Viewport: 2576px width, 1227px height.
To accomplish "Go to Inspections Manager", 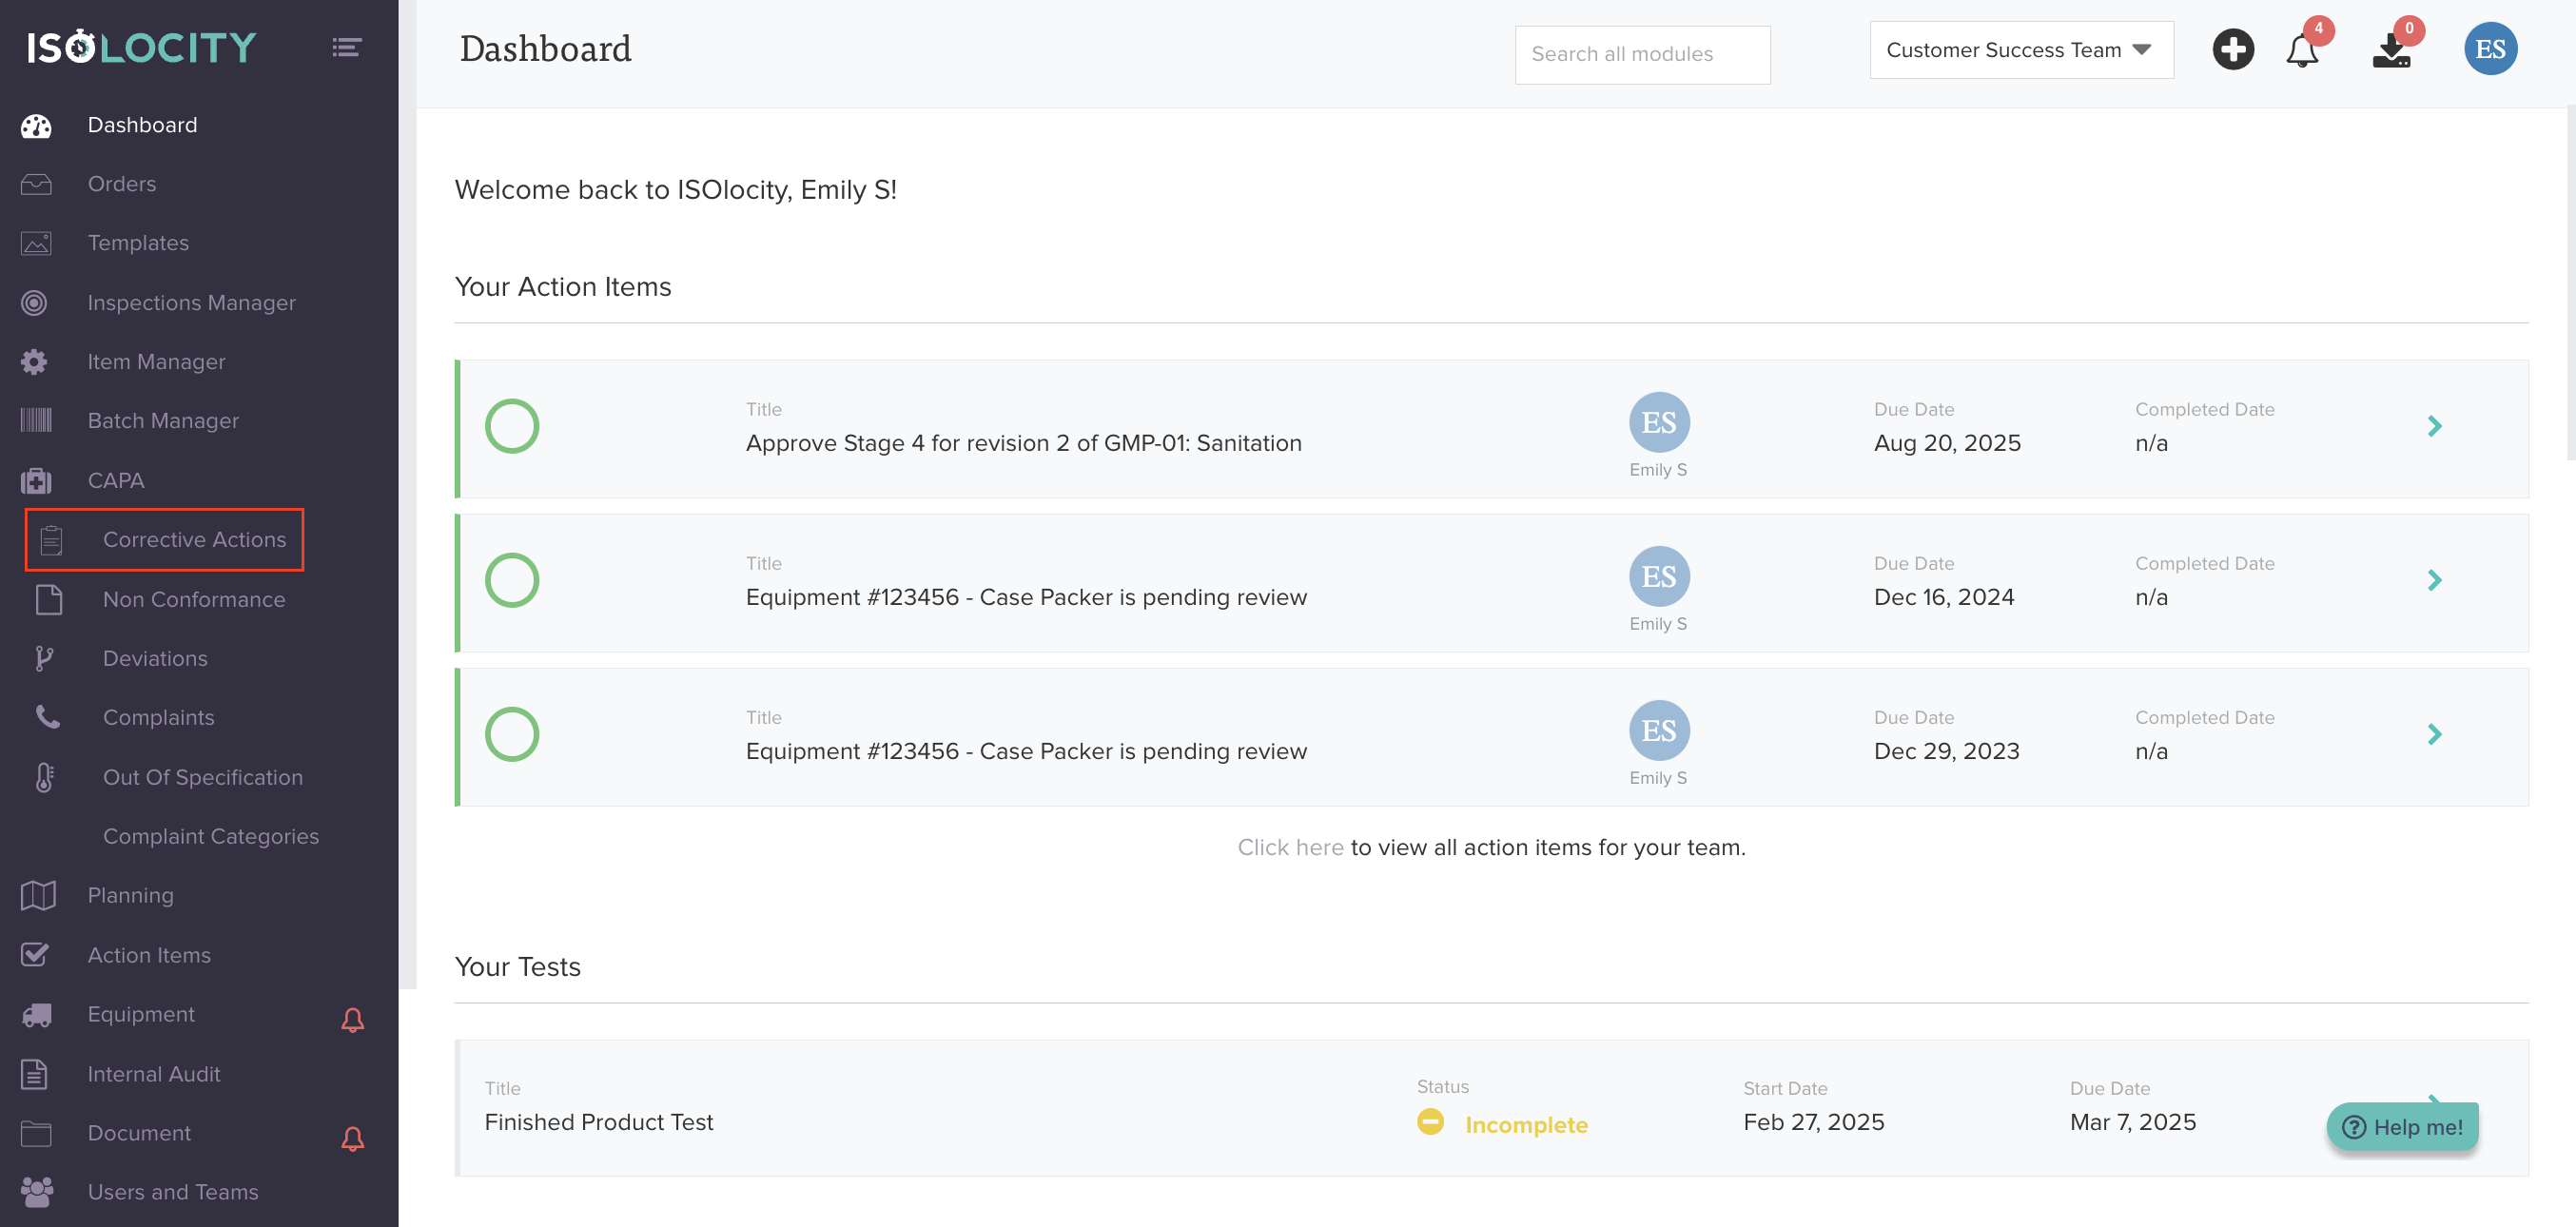I will [x=191, y=302].
